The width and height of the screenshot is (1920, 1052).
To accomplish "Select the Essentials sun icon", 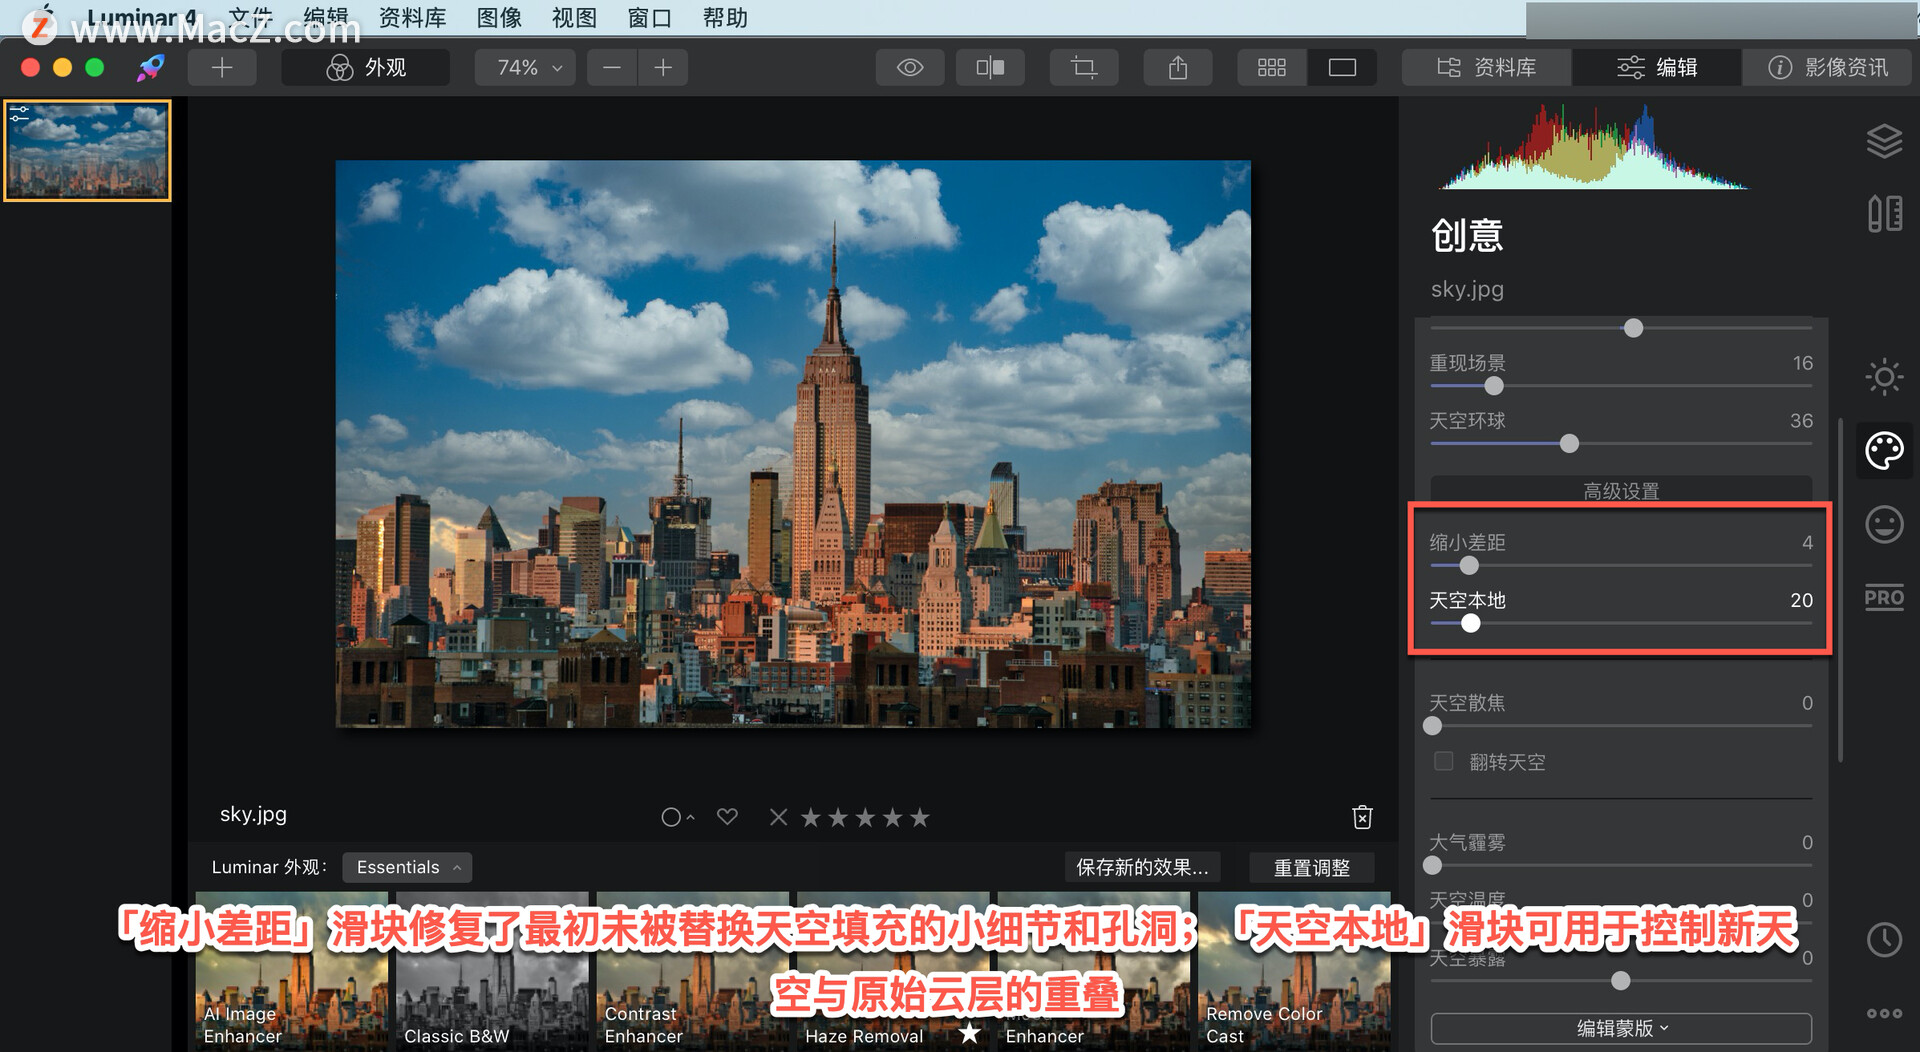I will coord(1884,377).
